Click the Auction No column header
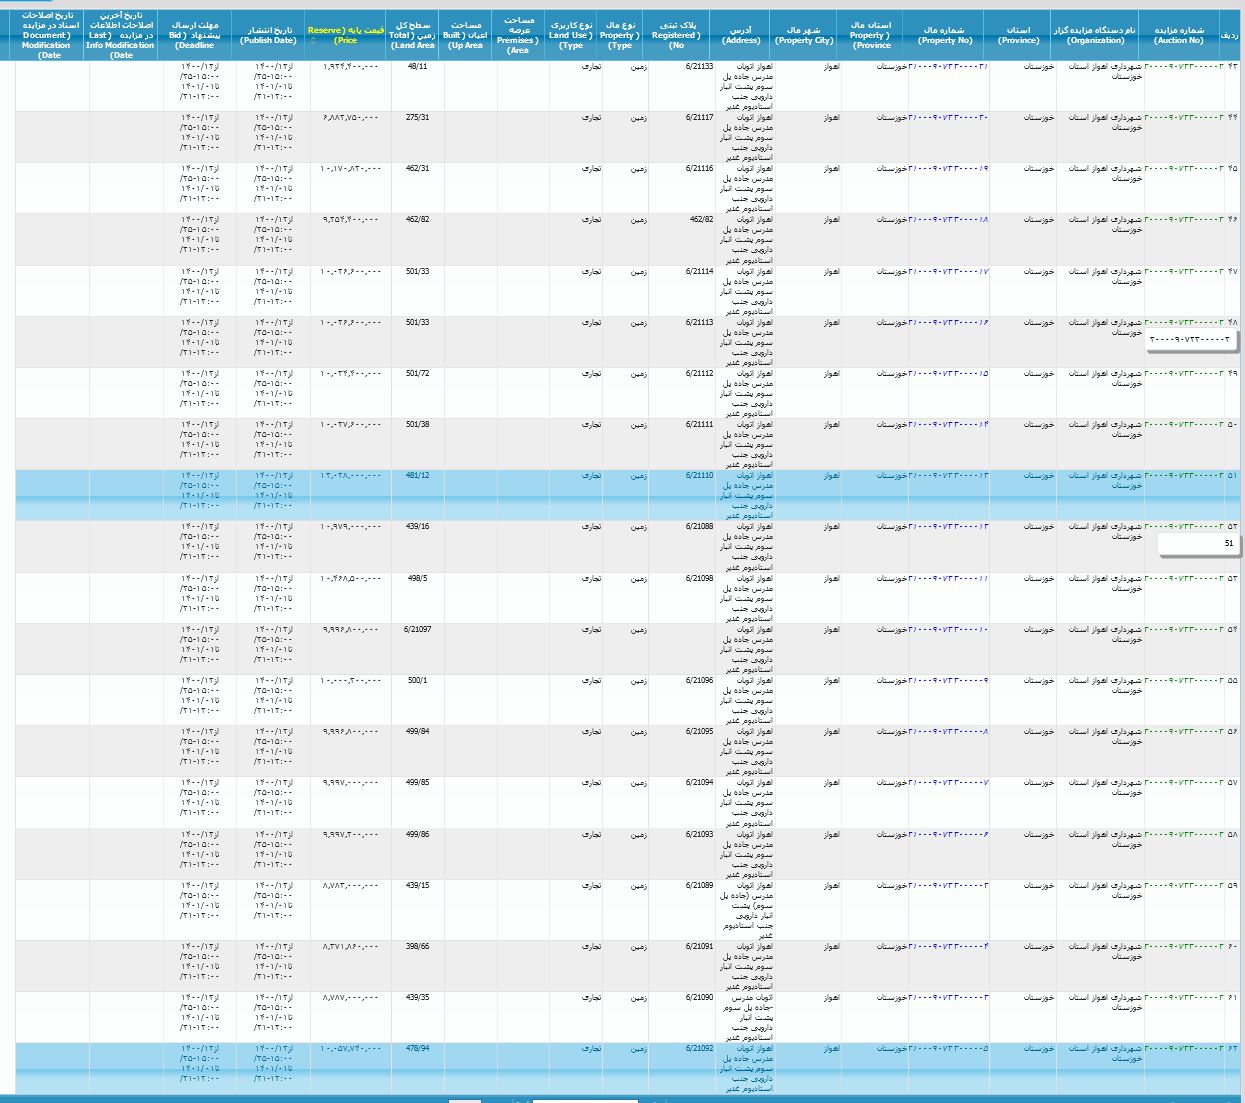The height and width of the screenshot is (1103, 1245). [x=1178, y=35]
